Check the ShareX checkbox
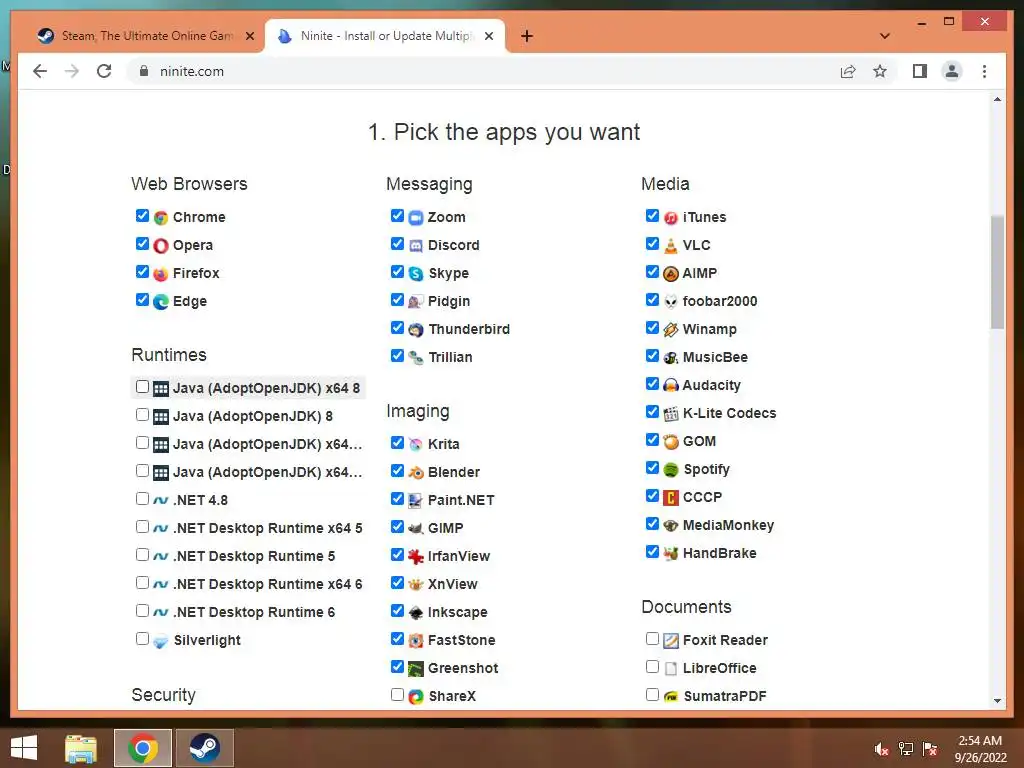Screen dimensions: 1024x768 (x=397, y=695)
